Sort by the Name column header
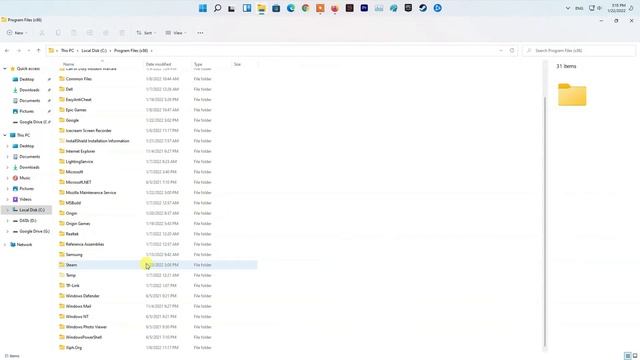 point(69,64)
